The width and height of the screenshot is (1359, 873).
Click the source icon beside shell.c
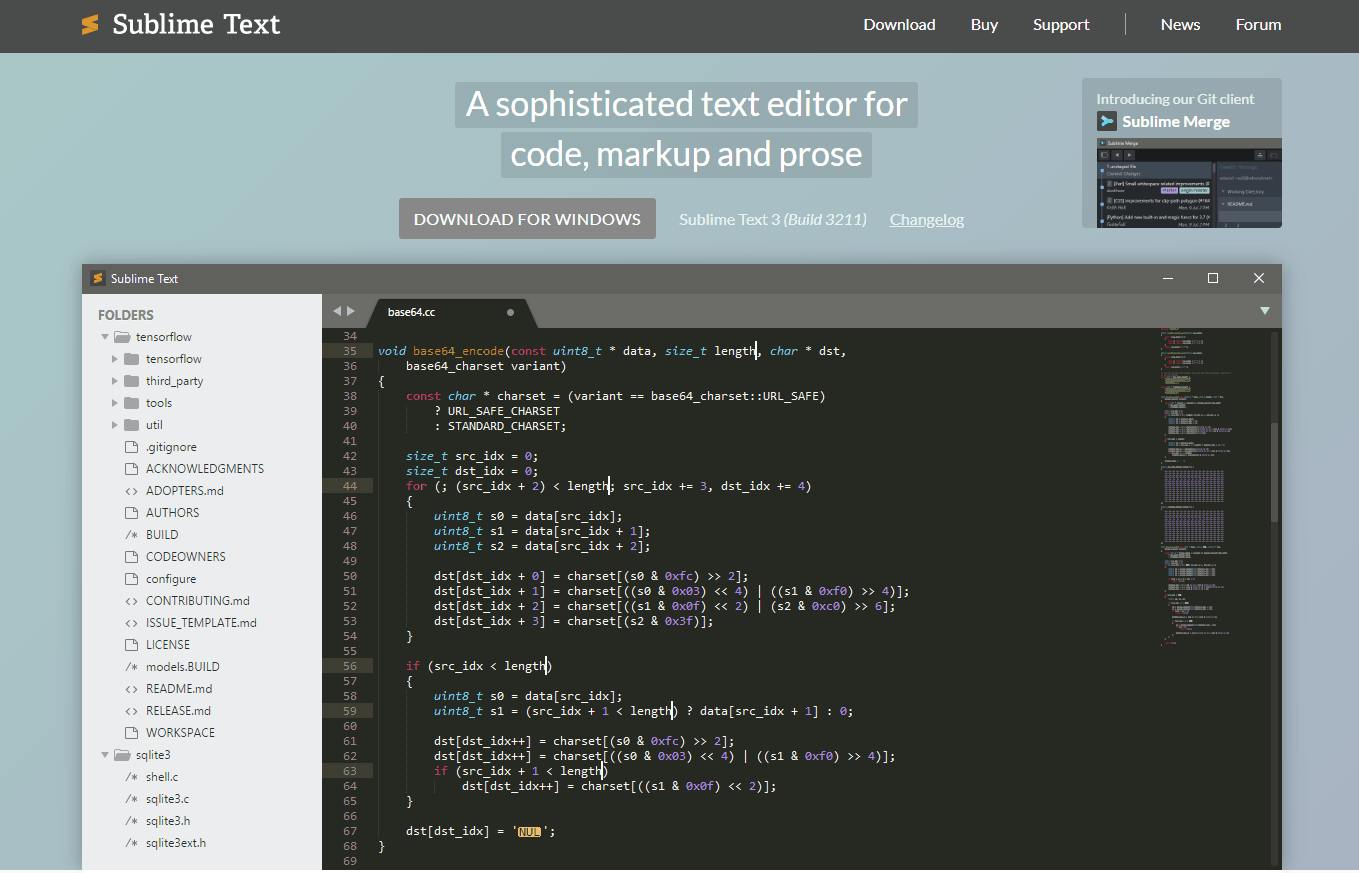click(131, 777)
